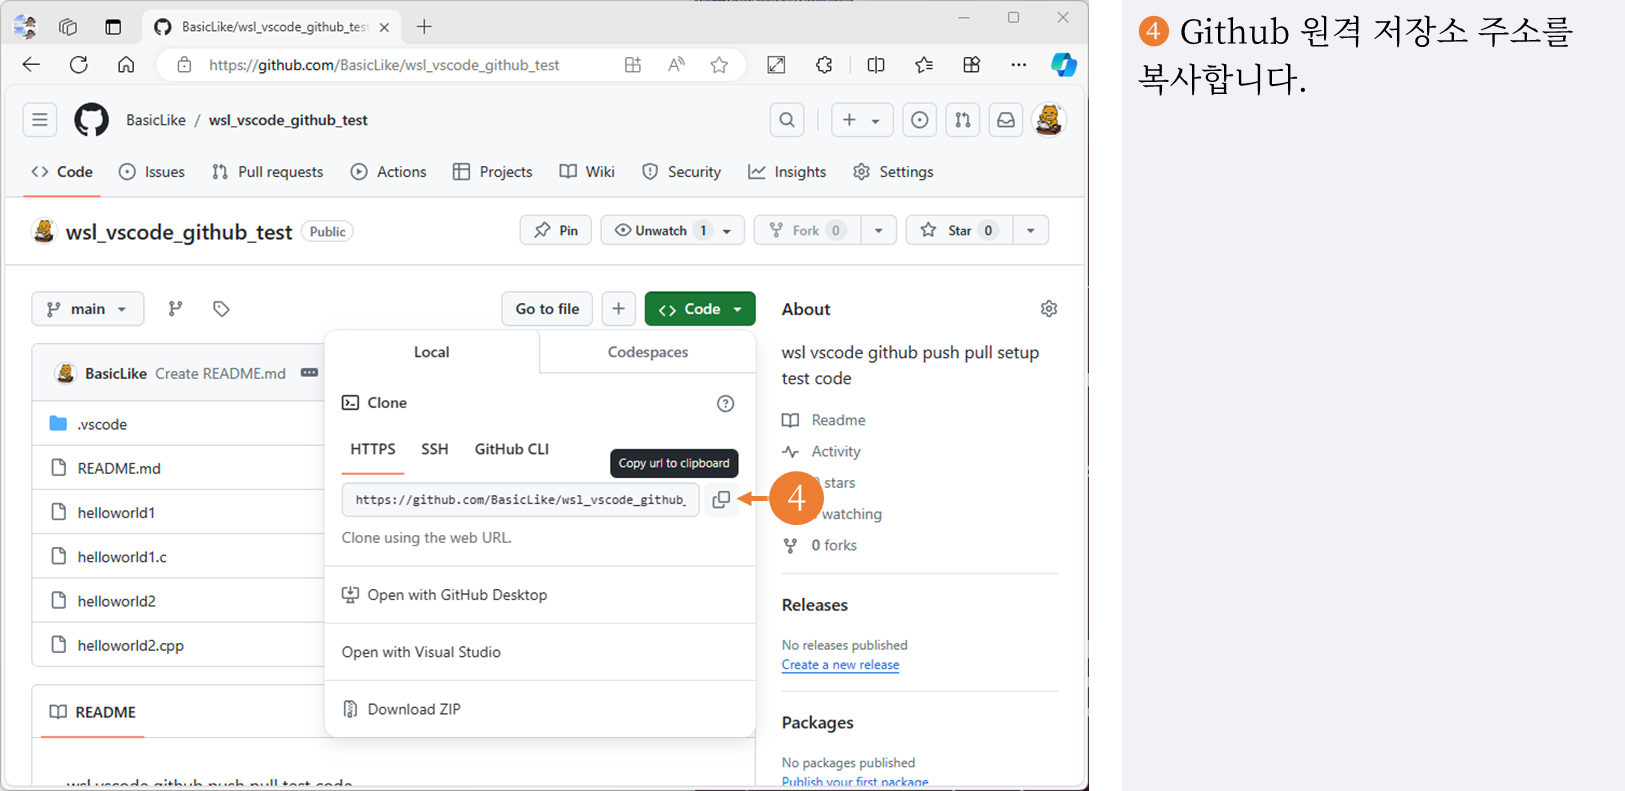Switch to the Issues tab

(152, 172)
